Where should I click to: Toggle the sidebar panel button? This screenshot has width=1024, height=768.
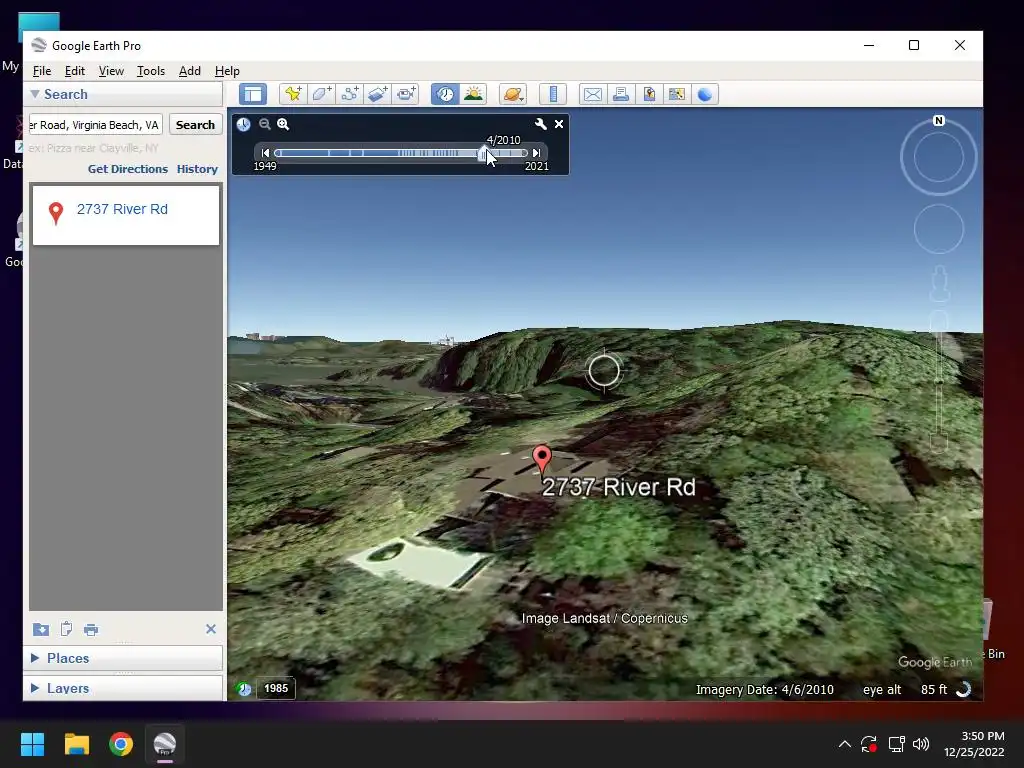253,94
